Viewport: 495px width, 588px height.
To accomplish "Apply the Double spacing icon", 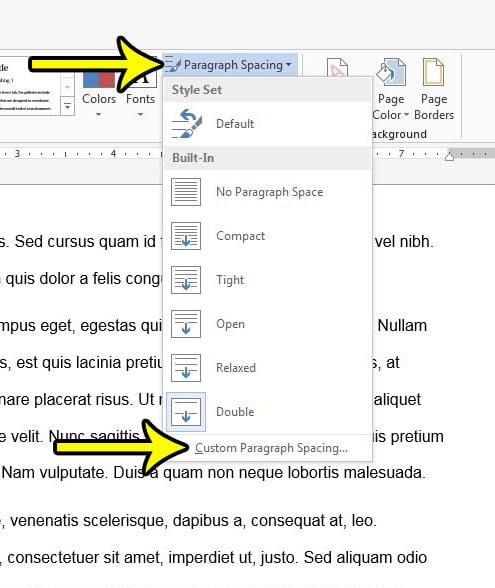I will (x=186, y=412).
